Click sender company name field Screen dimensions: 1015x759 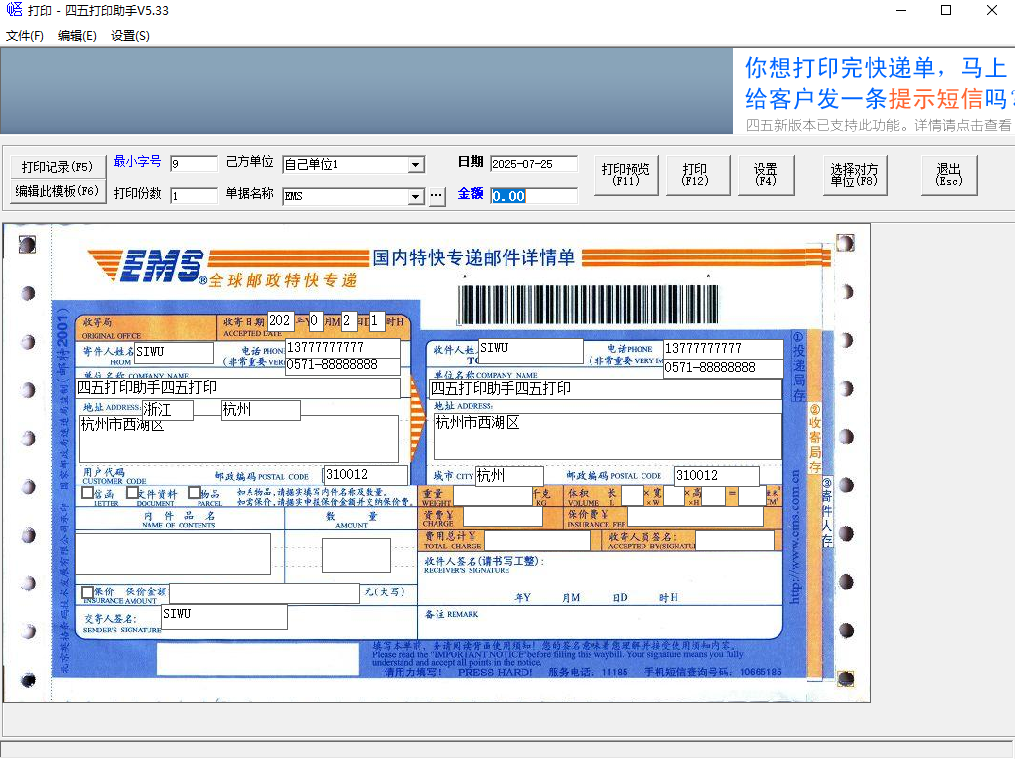[x=238, y=388]
